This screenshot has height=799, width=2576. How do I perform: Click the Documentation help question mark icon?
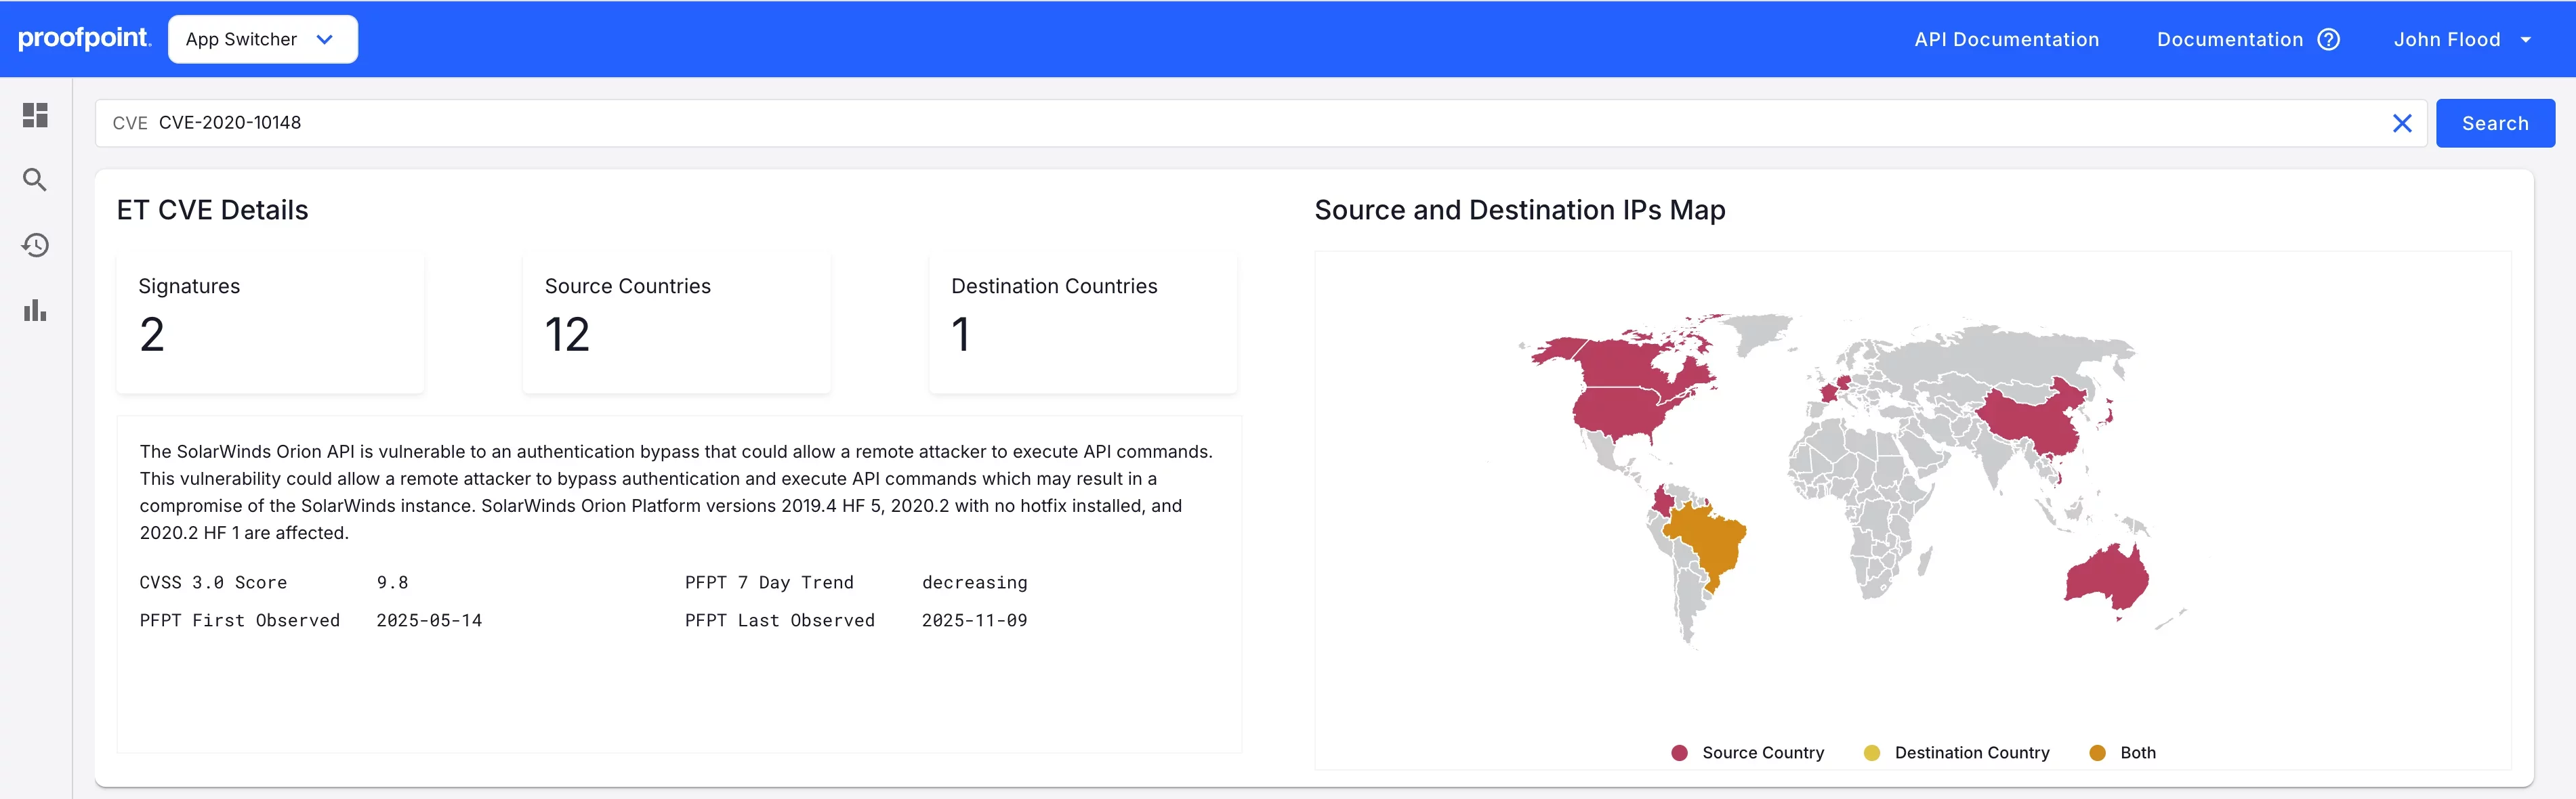pos(2328,39)
